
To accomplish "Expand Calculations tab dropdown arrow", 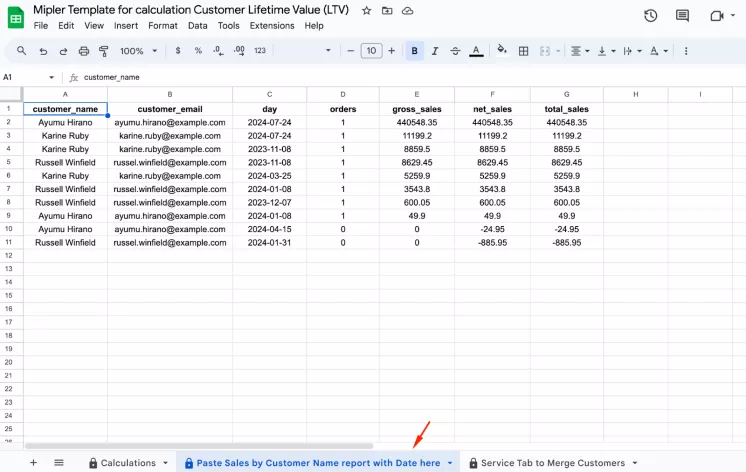I will [165, 463].
